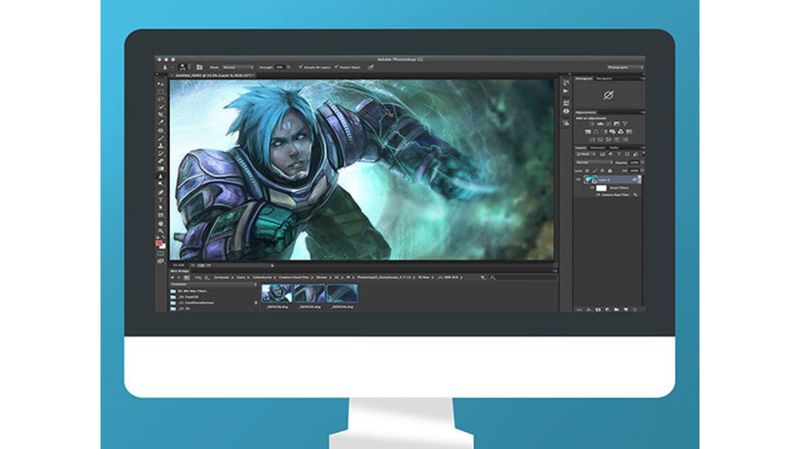
Task: Select the Adjustments panel tab
Action: point(585,112)
